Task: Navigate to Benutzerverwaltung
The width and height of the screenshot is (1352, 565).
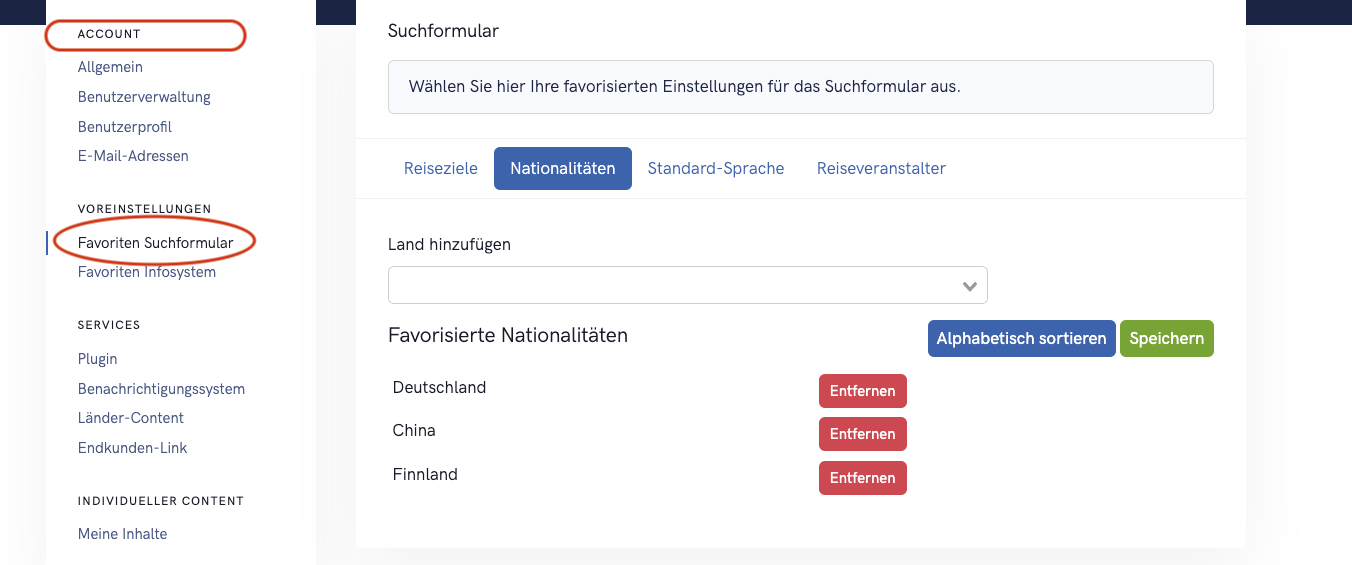Action: (144, 97)
